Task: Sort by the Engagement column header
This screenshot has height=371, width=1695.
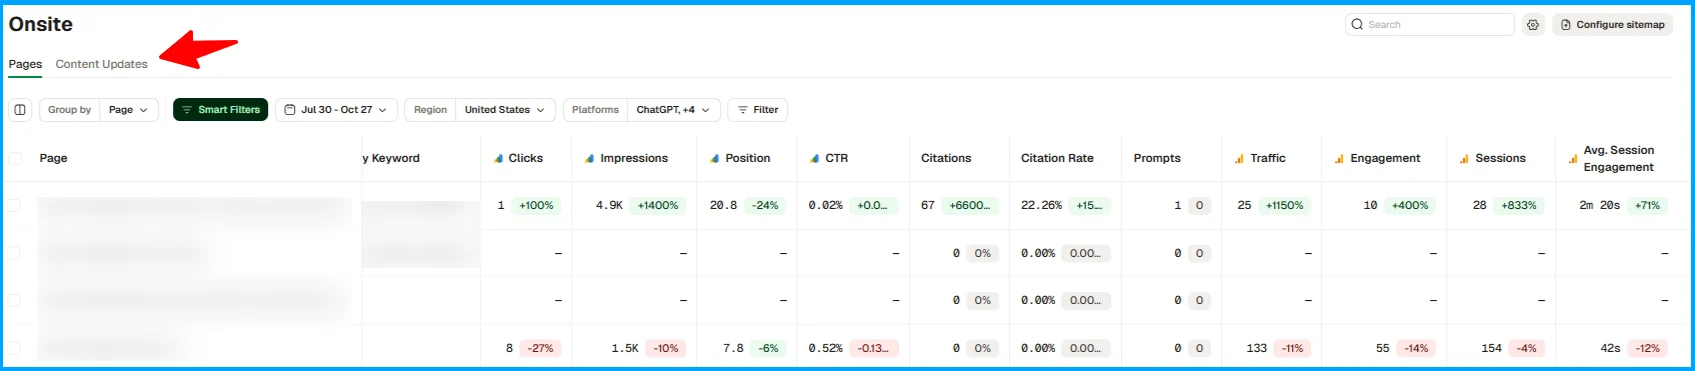Action: pos(1385,158)
